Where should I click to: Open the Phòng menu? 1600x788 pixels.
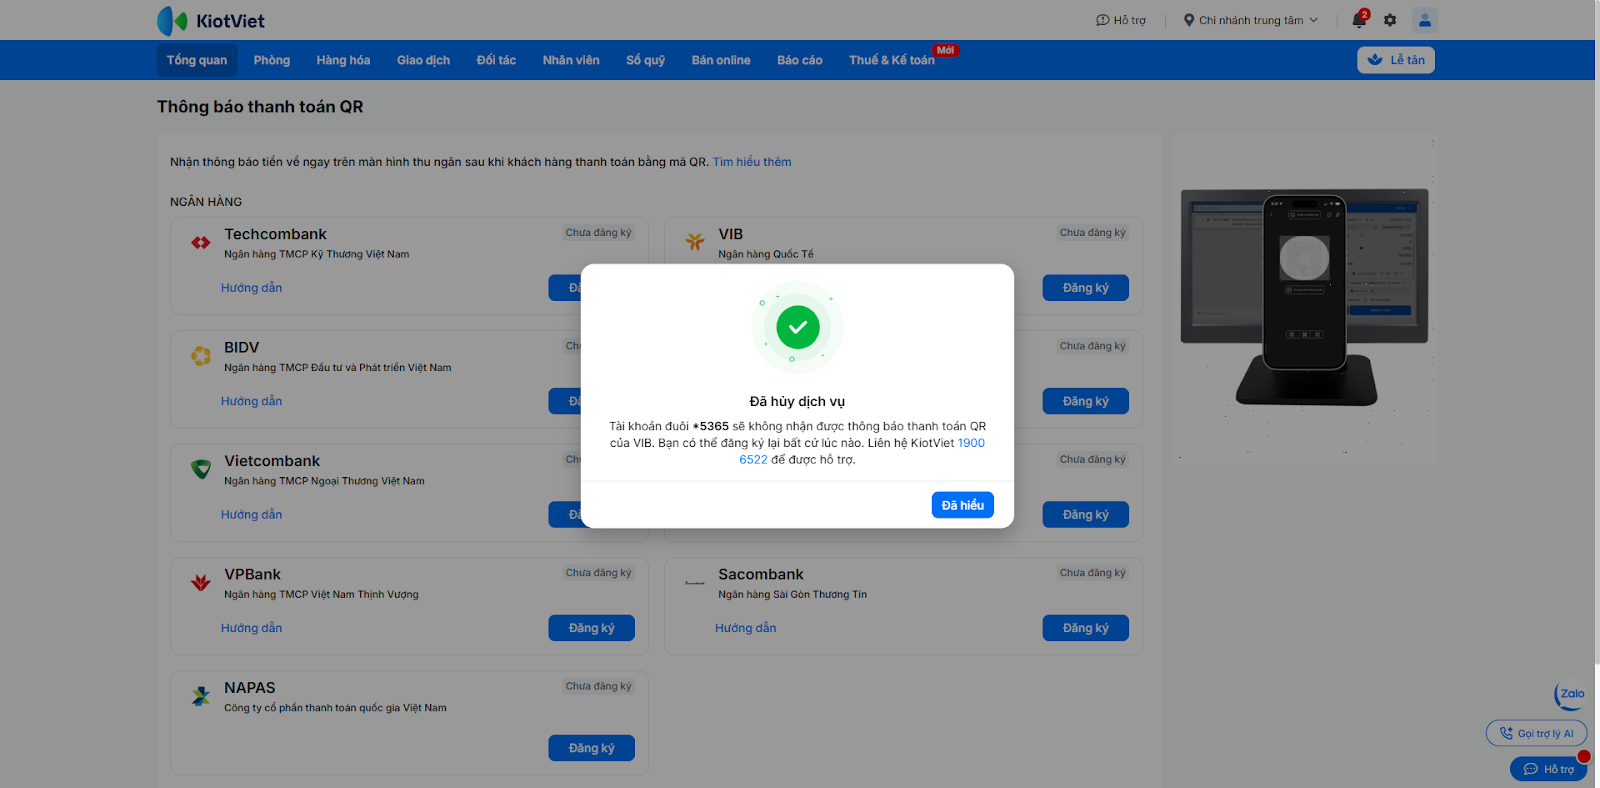[x=272, y=60]
